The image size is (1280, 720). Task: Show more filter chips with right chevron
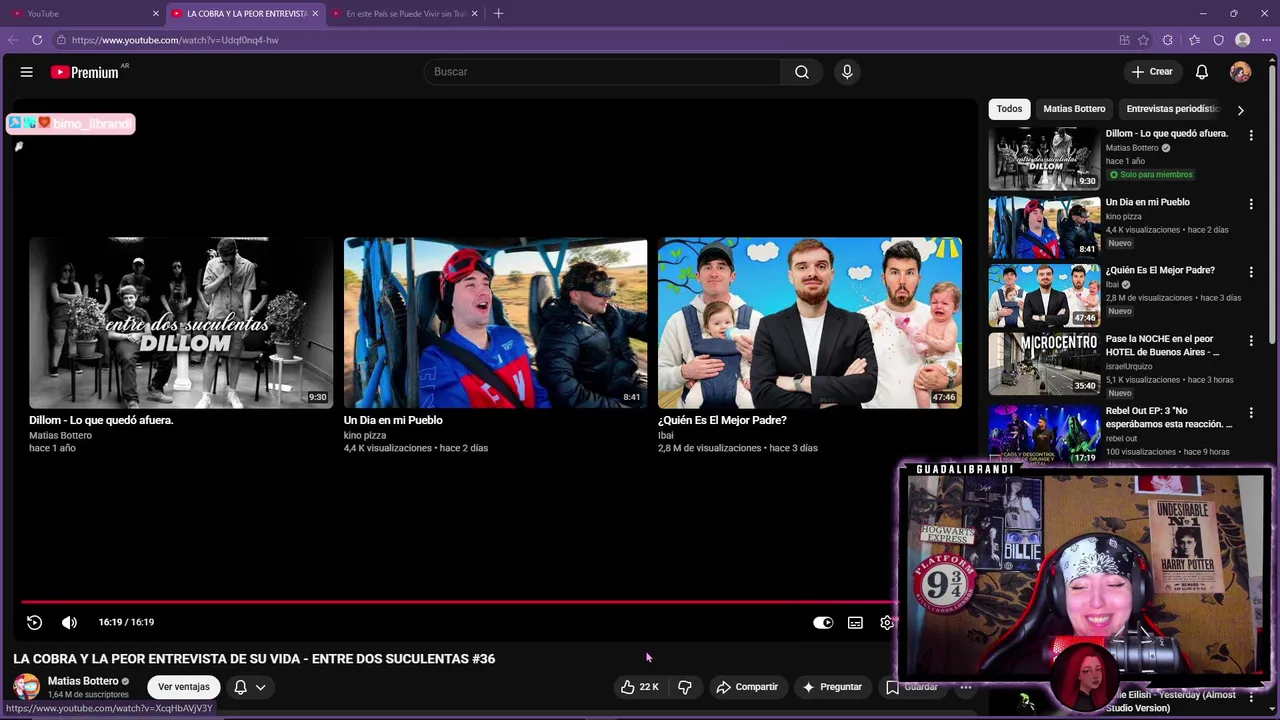pyautogui.click(x=1240, y=110)
